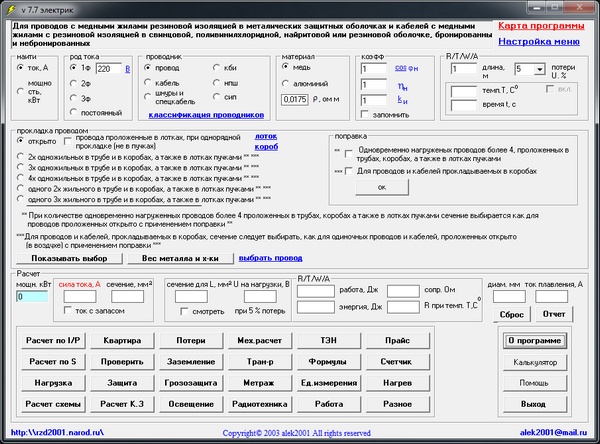Click the Показывать выбор button
The width and height of the screenshot is (600, 444).
tap(68, 258)
